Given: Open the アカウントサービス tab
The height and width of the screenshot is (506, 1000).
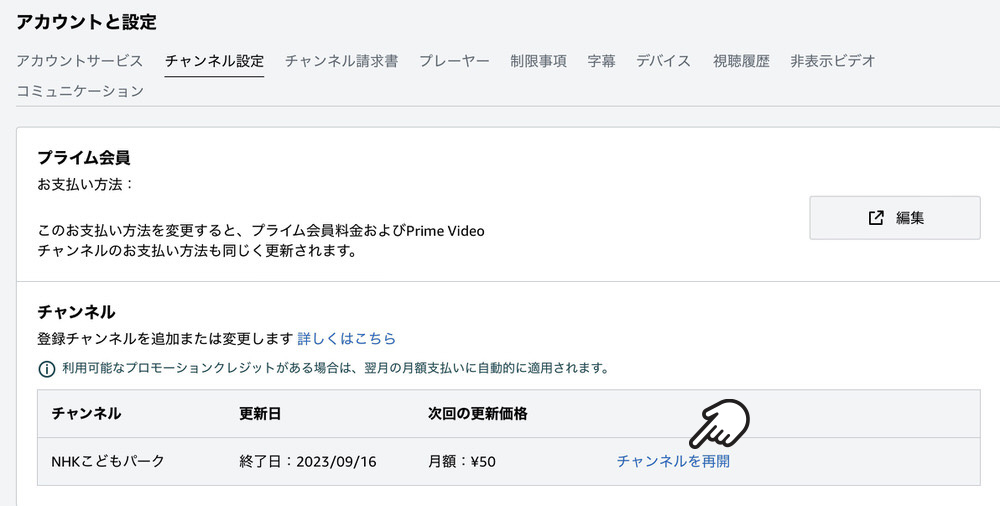Looking at the screenshot, I should (80, 61).
